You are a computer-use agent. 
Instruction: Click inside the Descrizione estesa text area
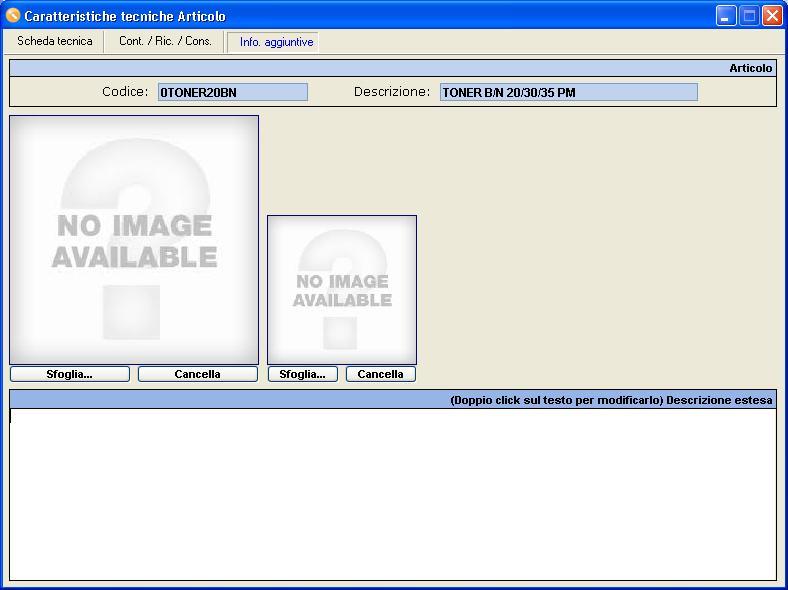393,495
